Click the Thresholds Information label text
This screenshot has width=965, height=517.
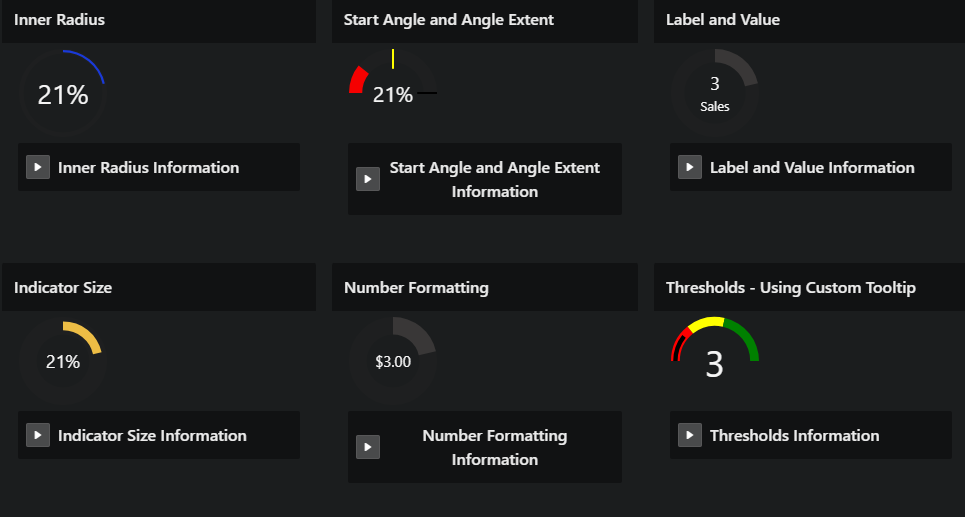(x=795, y=436)
